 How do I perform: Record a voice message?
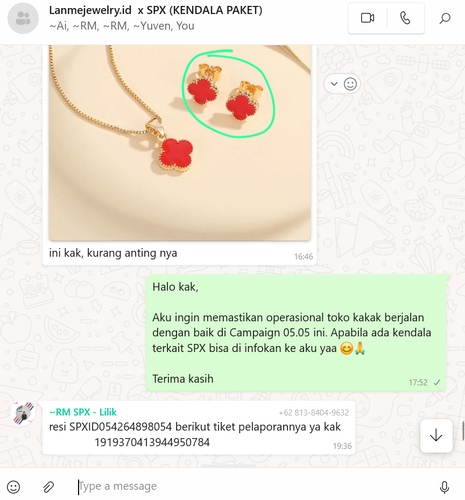(444, 487)
